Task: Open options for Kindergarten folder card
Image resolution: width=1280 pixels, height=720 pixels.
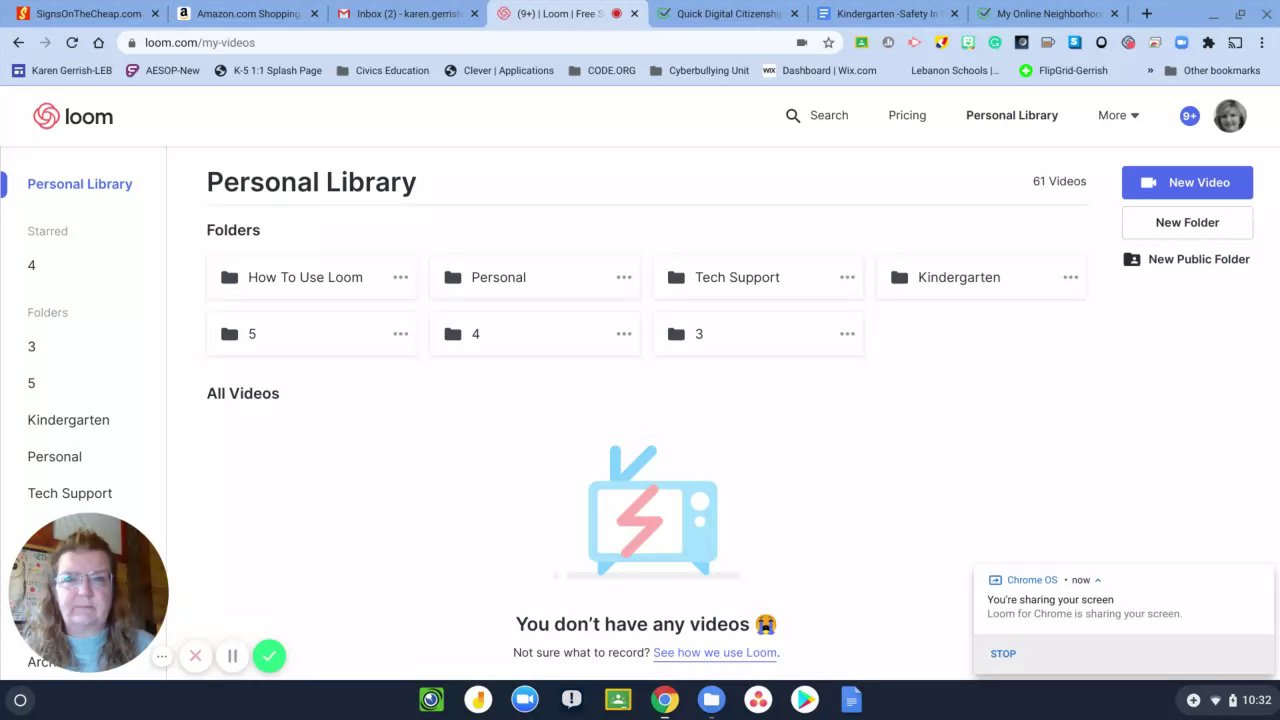Action: tap(1071, 277)
